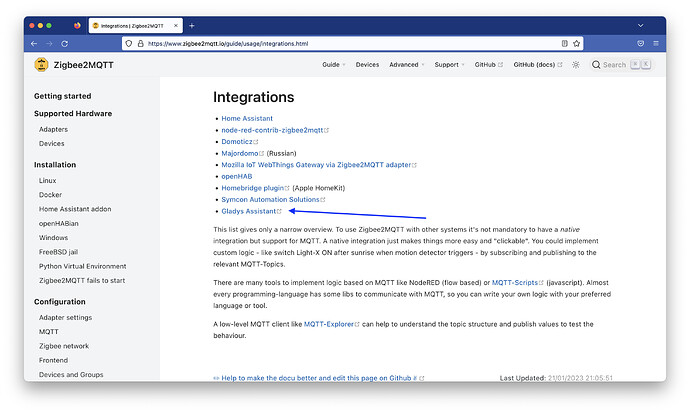Click the list all tabs chevron

[641, 26]
